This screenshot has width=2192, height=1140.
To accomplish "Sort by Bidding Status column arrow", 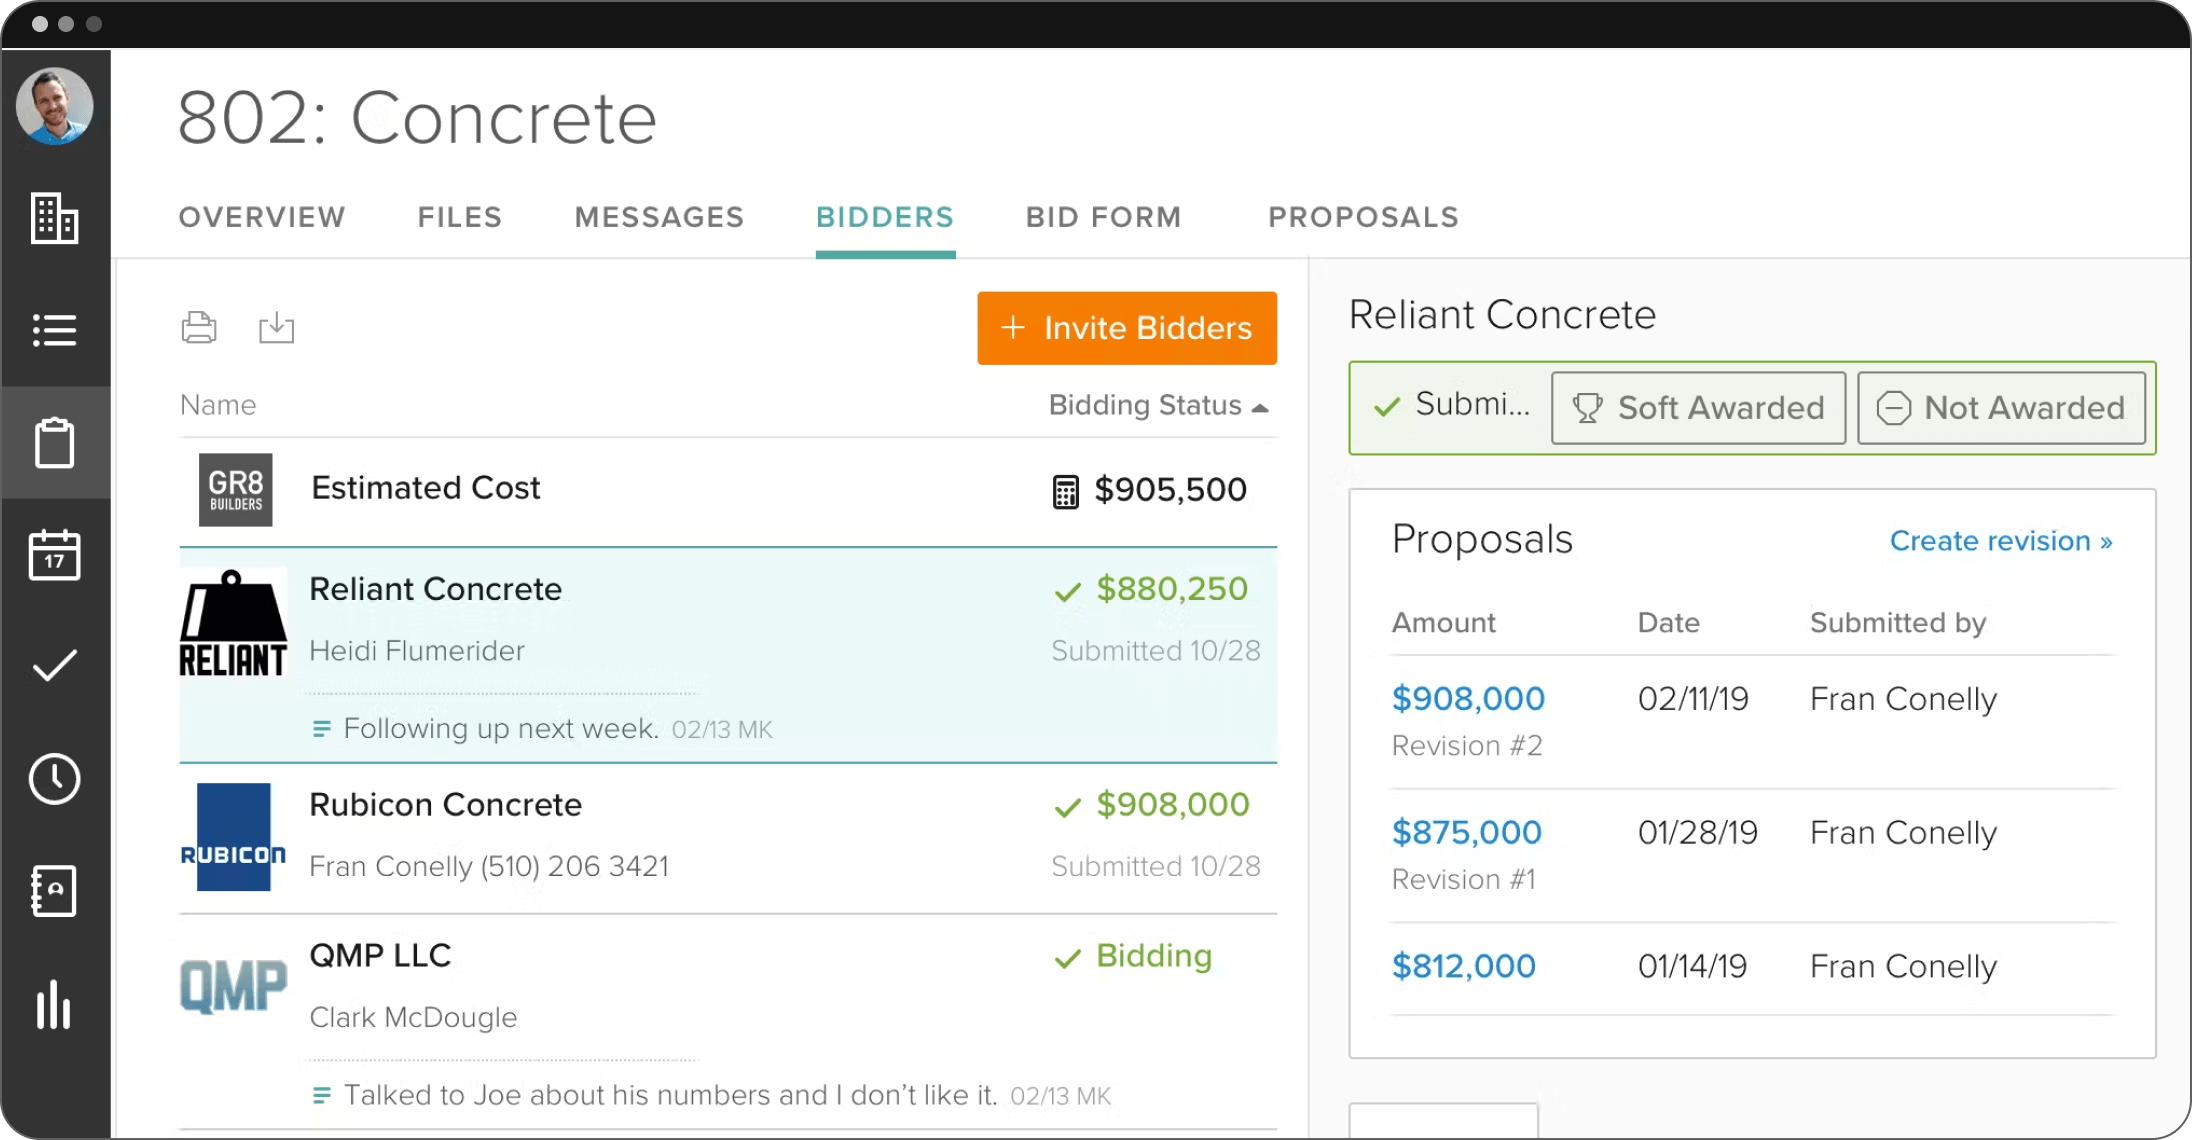I will coord(1260,407).
